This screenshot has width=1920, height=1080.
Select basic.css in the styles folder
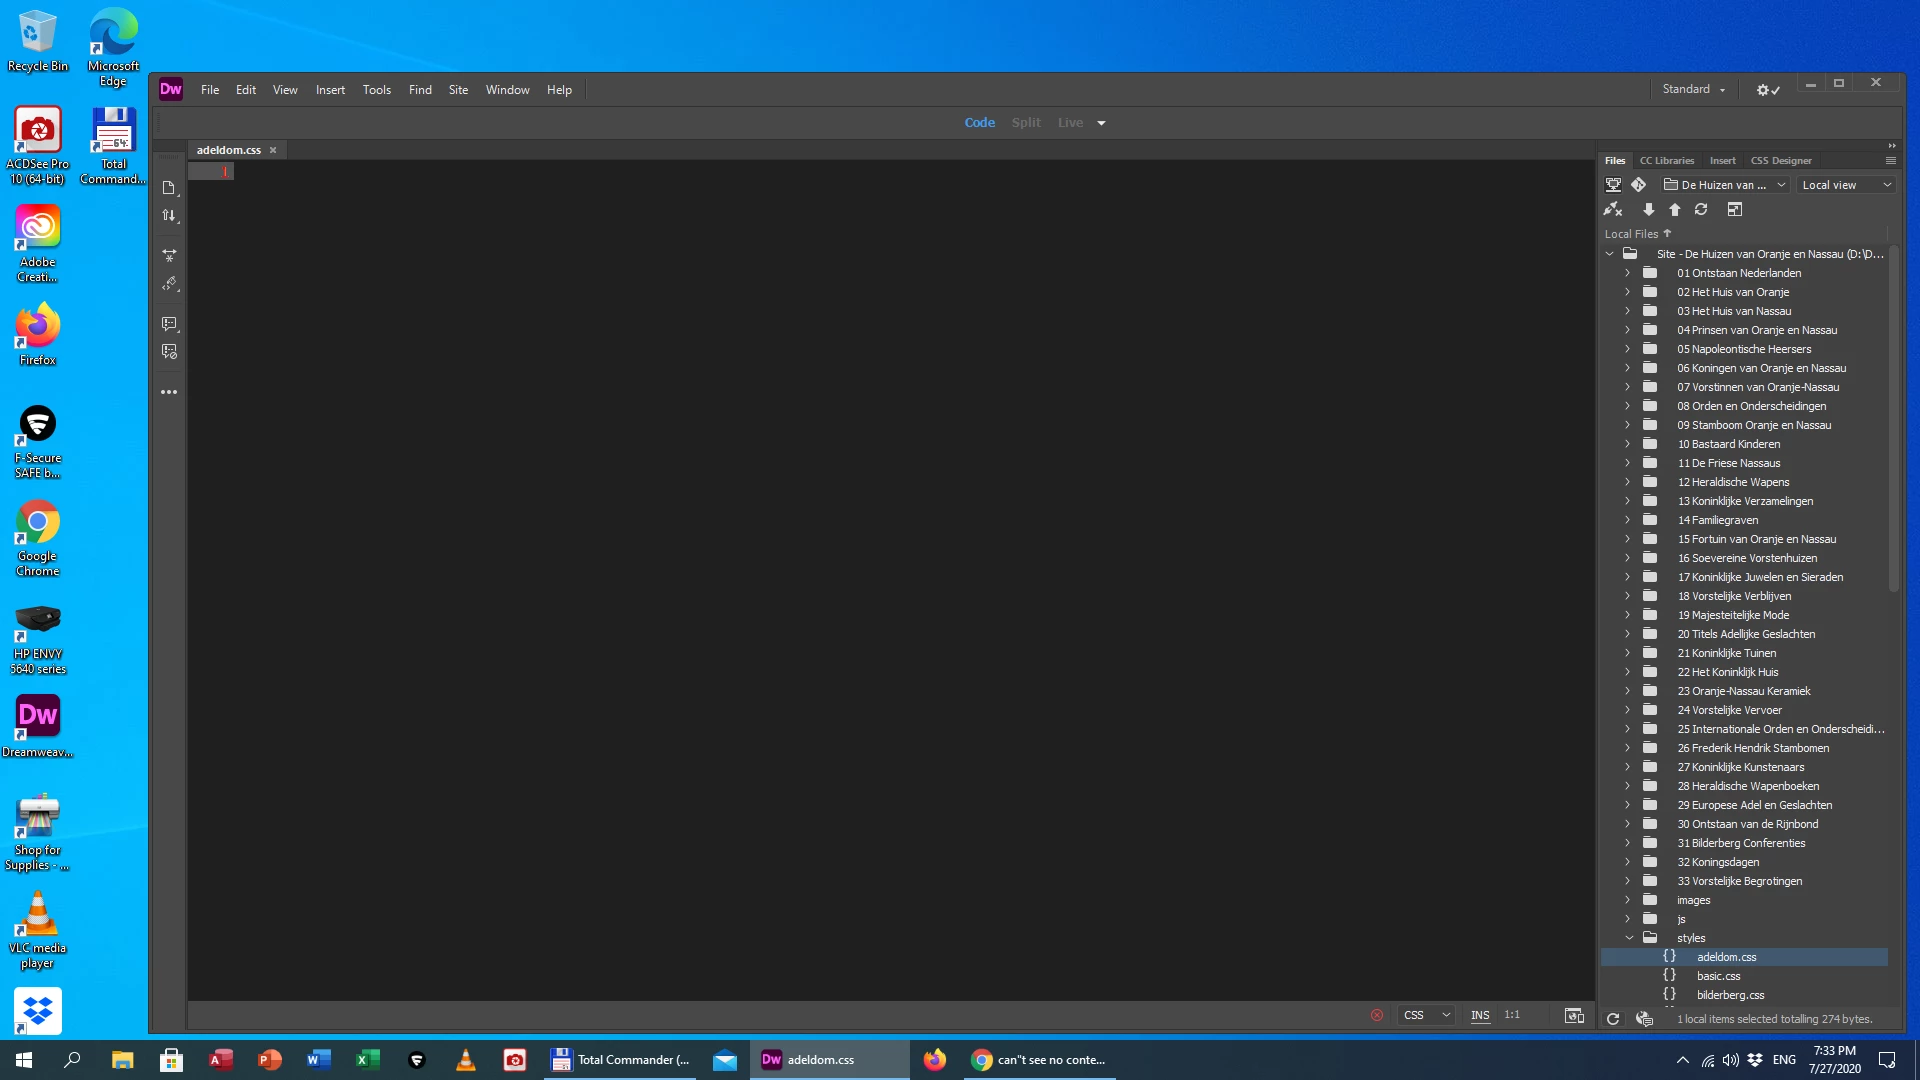click(x=1718, y=976)
